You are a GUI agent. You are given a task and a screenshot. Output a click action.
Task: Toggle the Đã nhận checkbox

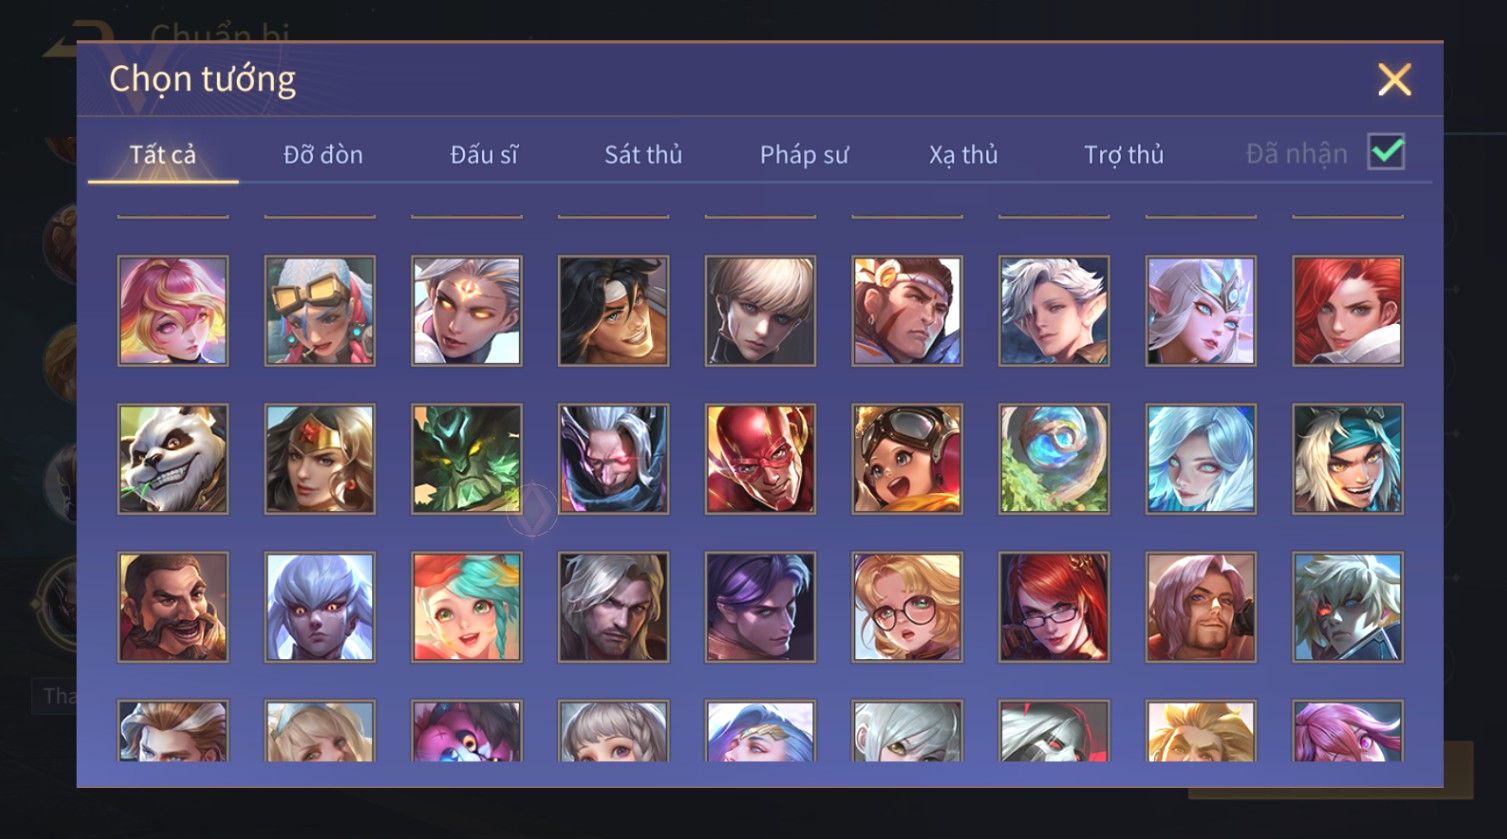[x=1386, y=153]
